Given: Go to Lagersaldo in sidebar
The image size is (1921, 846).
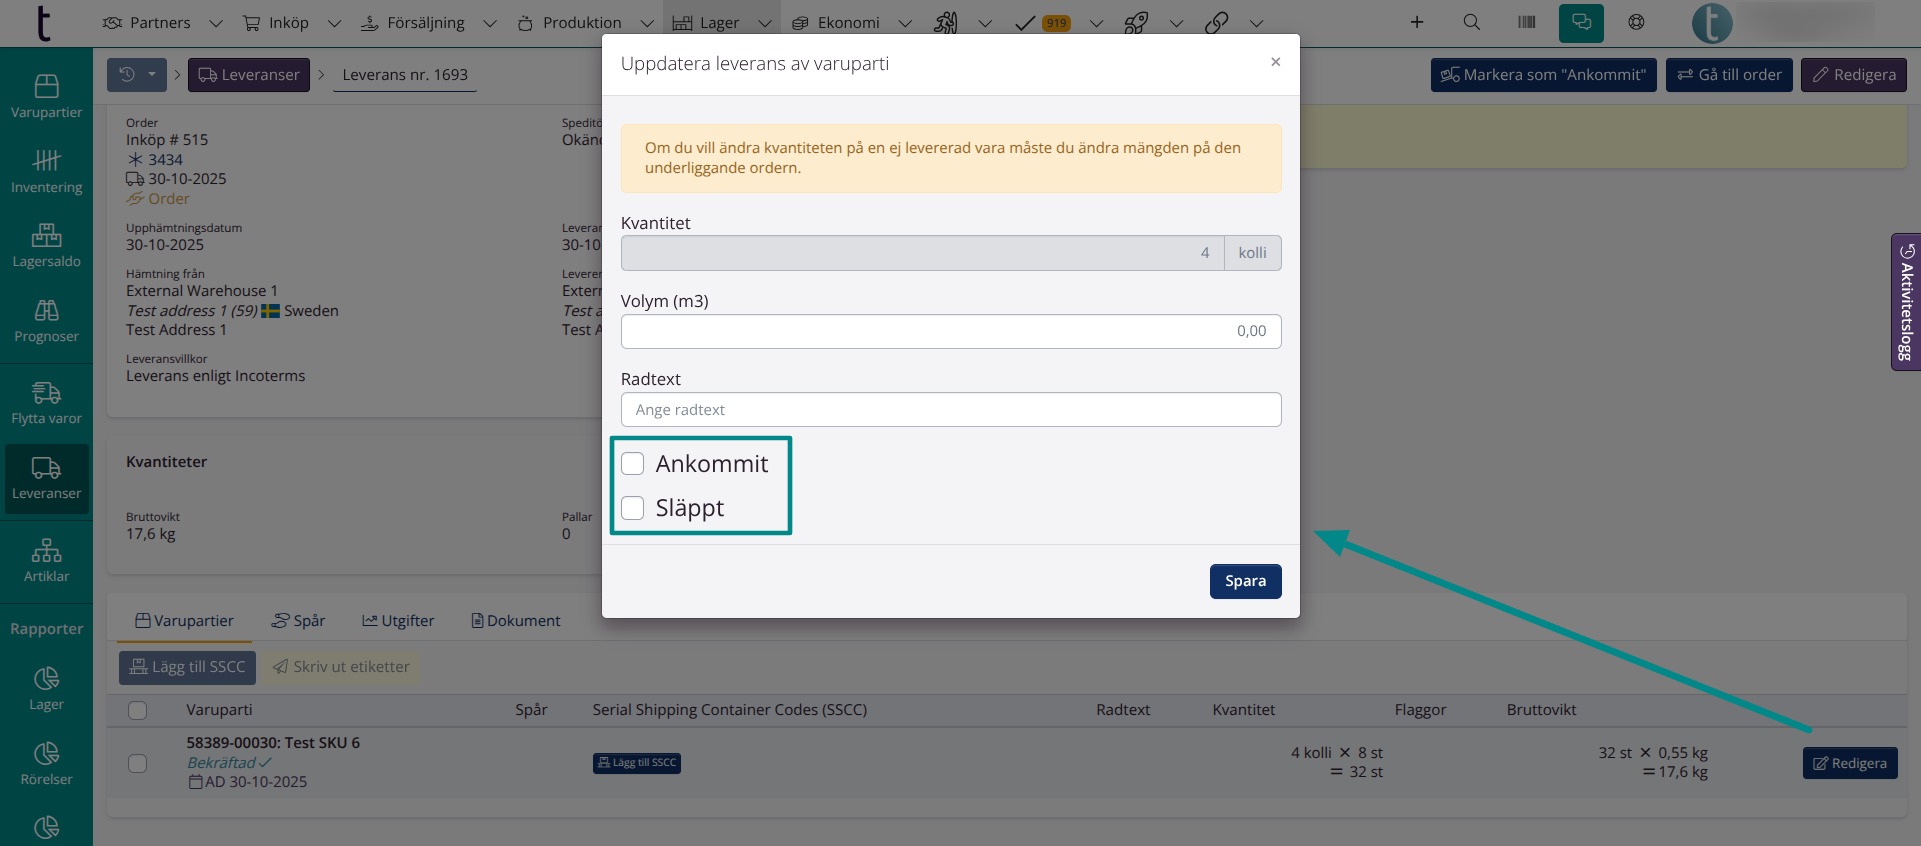Looking at the screenshot, I should click(46, 246).
